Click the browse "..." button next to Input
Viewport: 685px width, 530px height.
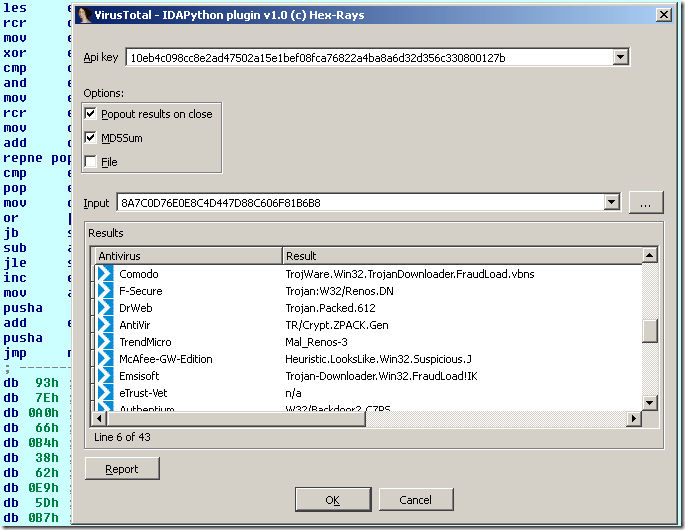click(x=646, y=203)
